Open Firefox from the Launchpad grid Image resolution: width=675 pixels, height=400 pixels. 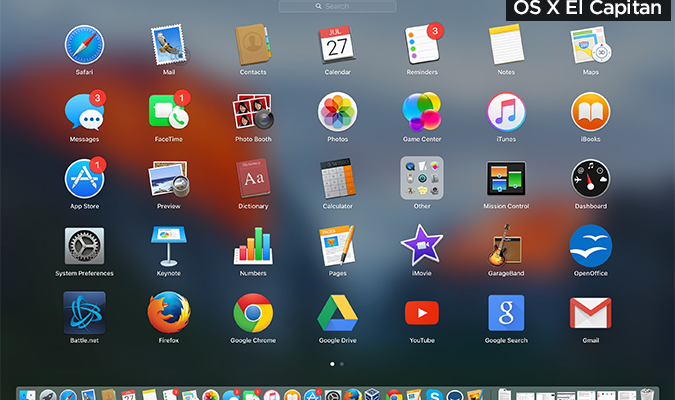[x=169, y=313]
